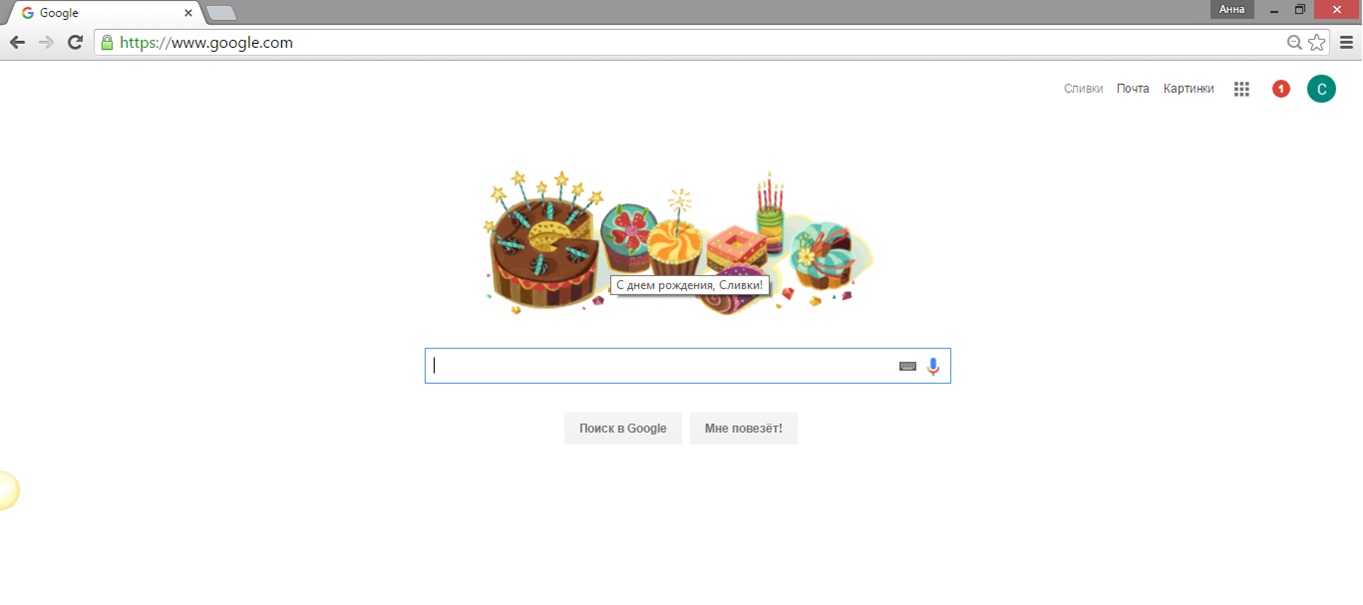This screenshot has width=1363, height=605.
Task: Open the Google apps grid
Action: coord(1242,89)
